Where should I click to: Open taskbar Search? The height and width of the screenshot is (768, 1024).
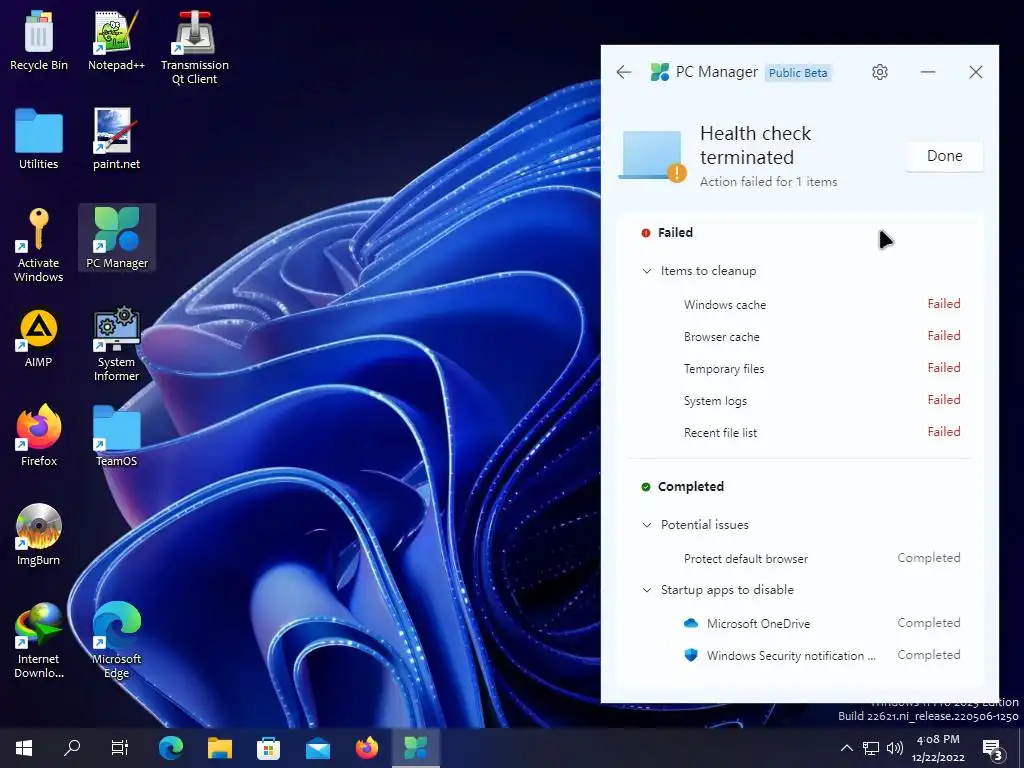click(x=72, y=747)
